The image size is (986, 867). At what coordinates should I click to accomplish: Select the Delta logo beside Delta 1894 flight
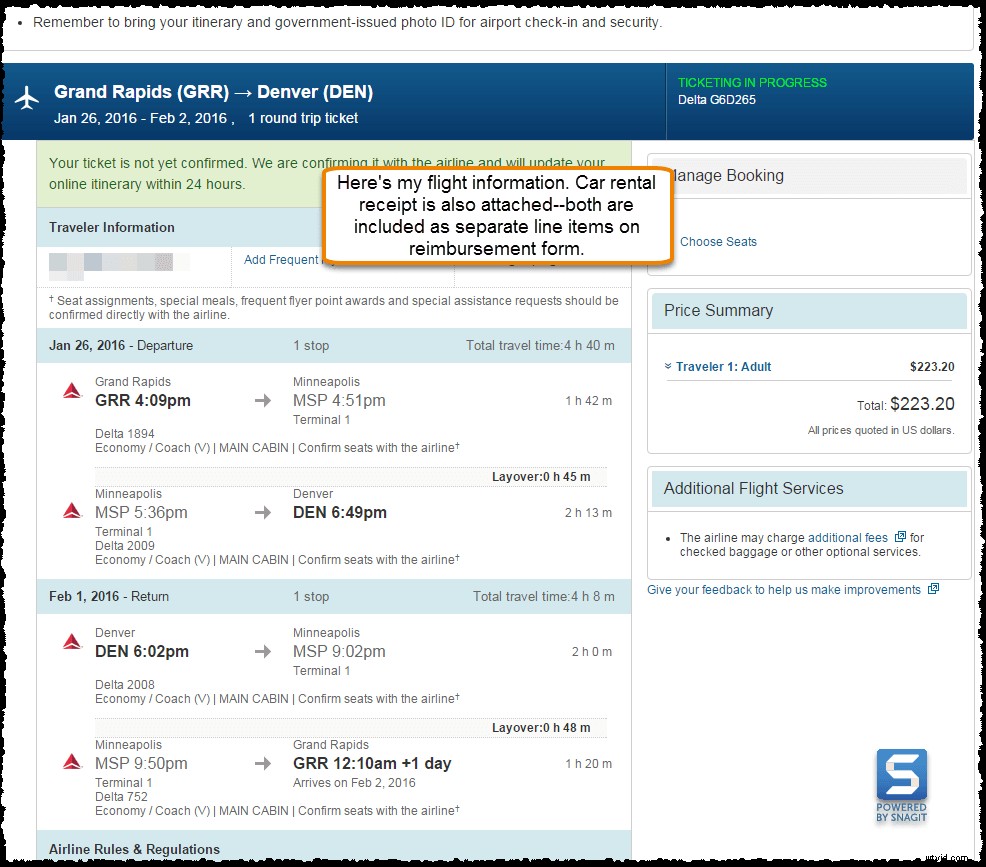71,389
